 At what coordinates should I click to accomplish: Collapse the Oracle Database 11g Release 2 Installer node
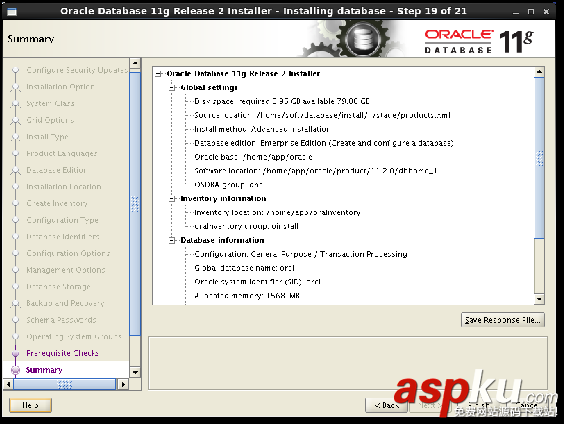pyautogui.click(x=159, y=74)
